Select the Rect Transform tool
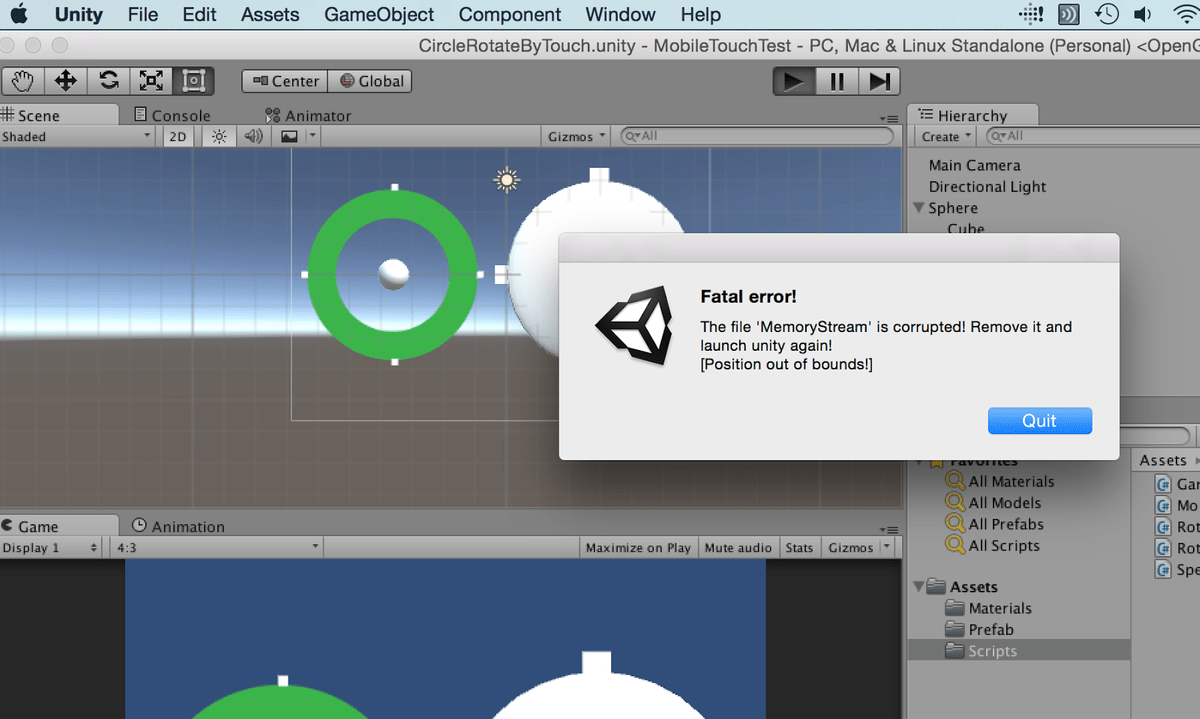Viewport: 1200px width, 719px height. tap(194, 81)
